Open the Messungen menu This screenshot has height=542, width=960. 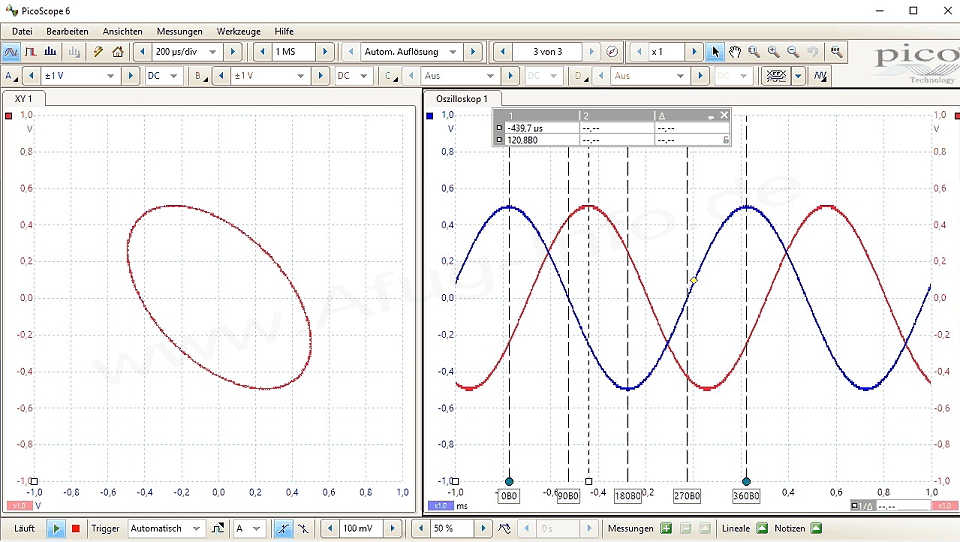(179, 31)
